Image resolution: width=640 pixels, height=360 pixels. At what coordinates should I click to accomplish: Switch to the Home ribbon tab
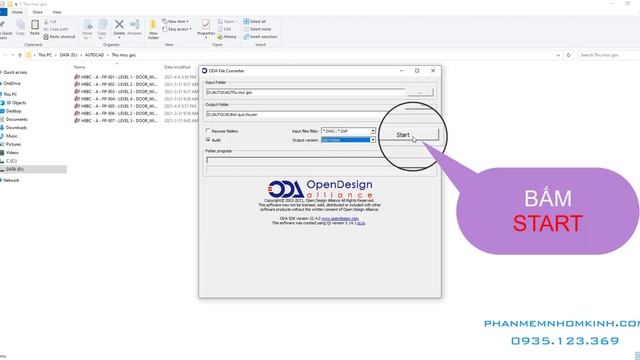[17, 12]
